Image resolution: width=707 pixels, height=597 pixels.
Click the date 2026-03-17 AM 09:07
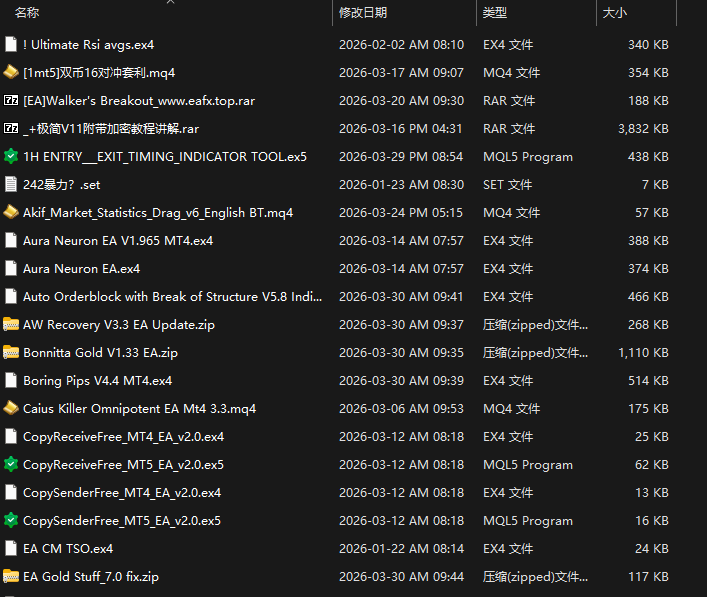(x=401, y=73)
